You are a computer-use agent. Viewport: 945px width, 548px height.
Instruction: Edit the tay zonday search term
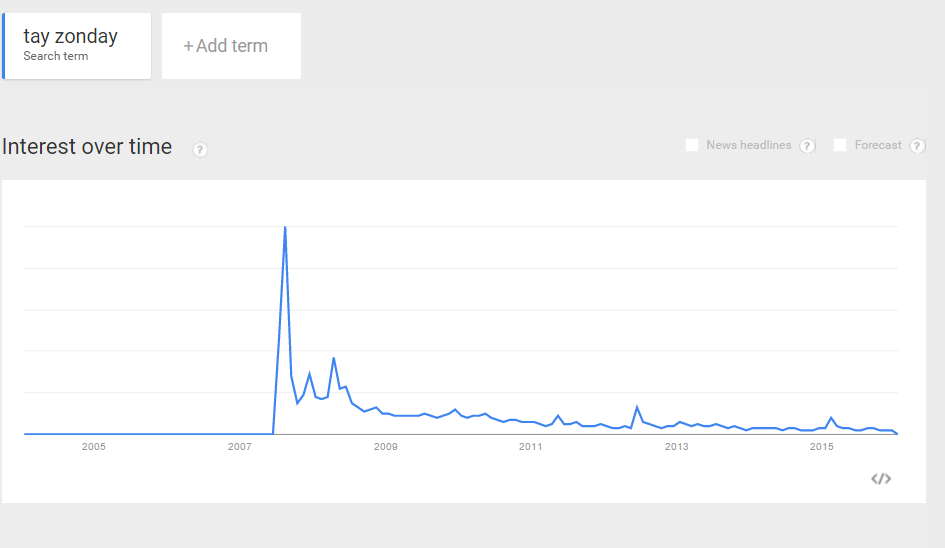(x=71, y=37)
